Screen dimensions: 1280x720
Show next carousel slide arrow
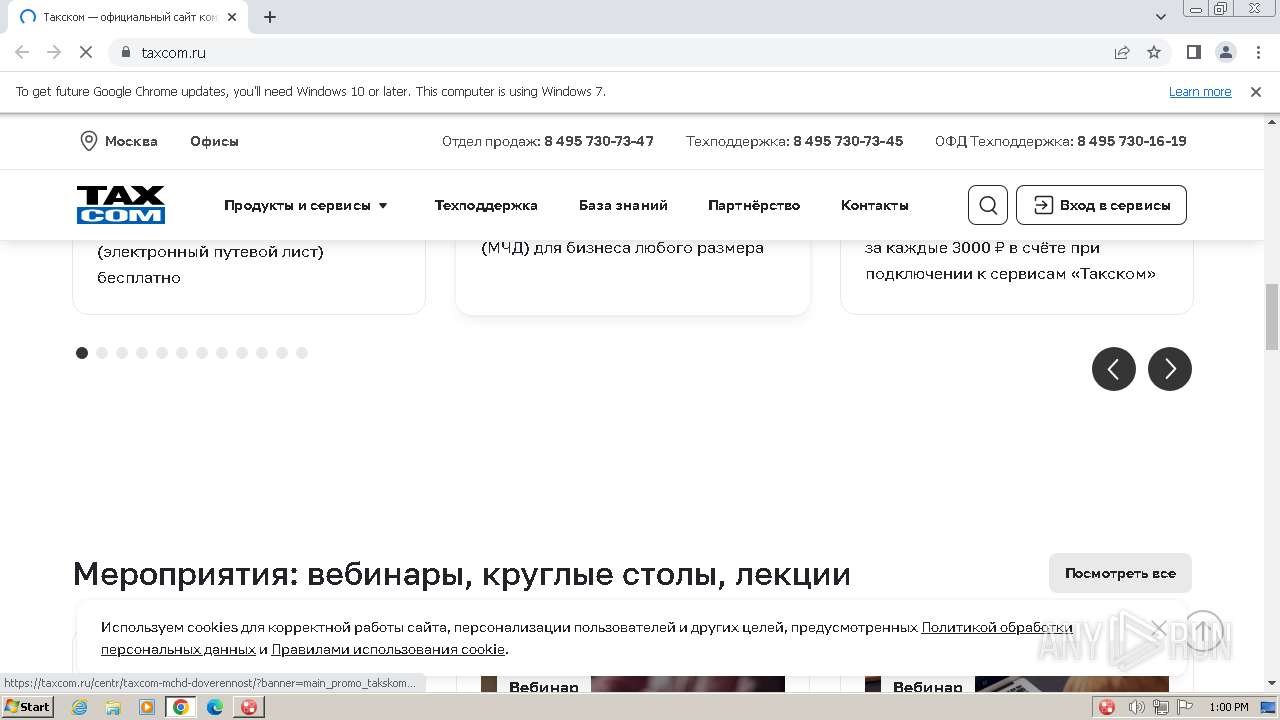tap(1170, 369)
